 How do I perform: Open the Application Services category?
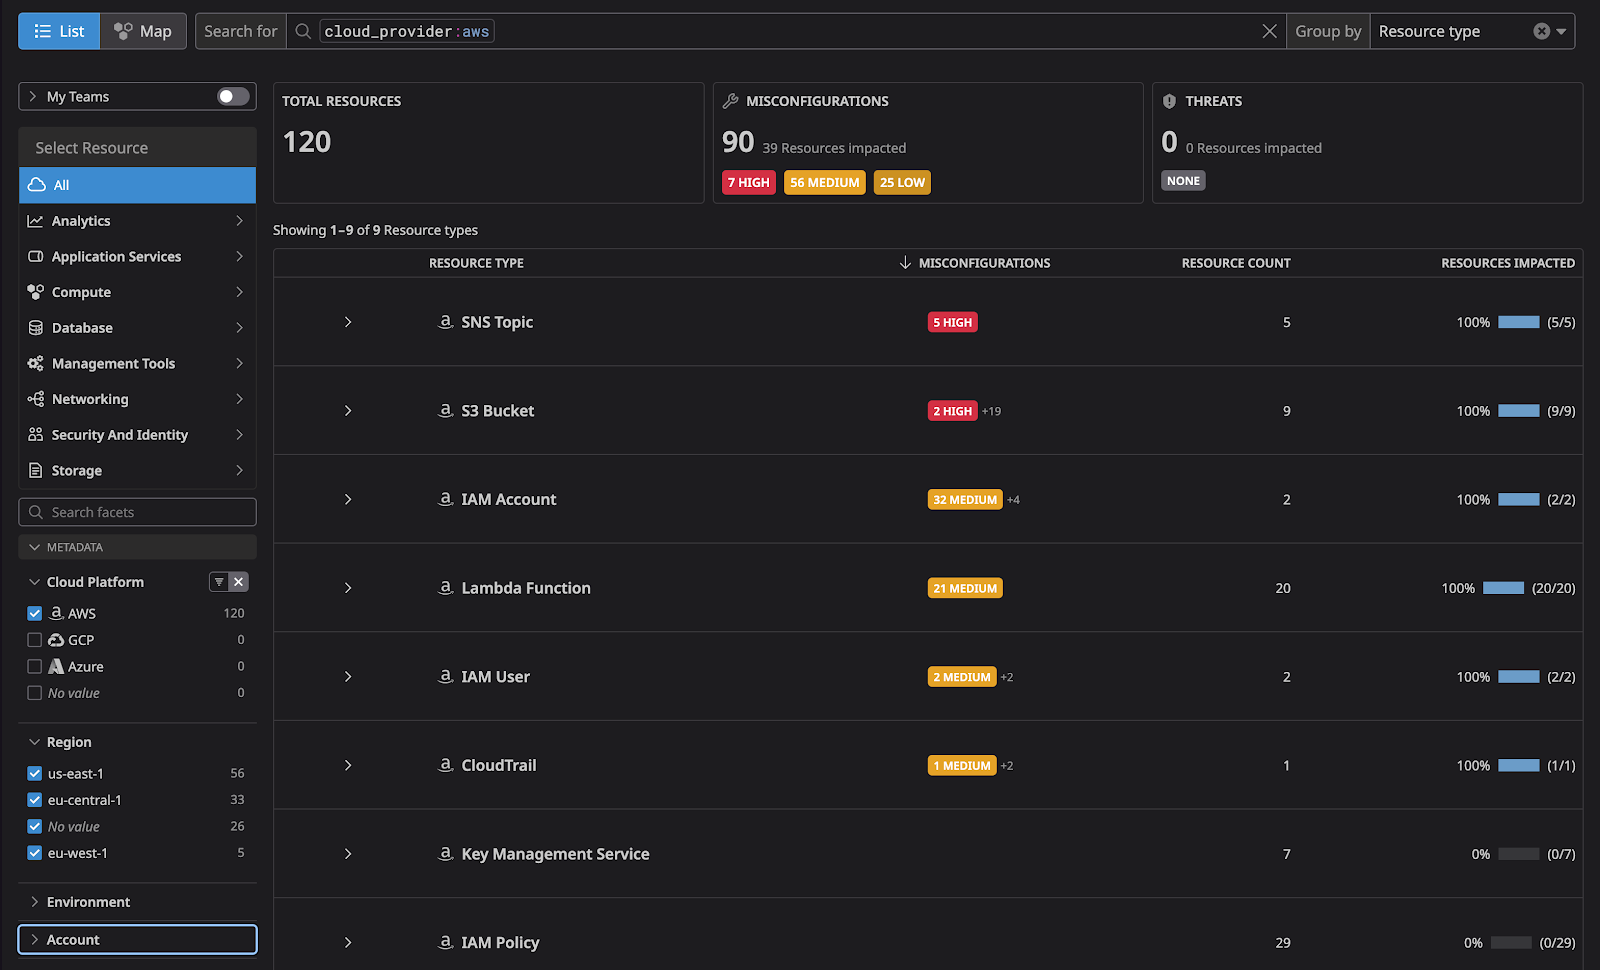click(x=137, y=257)
